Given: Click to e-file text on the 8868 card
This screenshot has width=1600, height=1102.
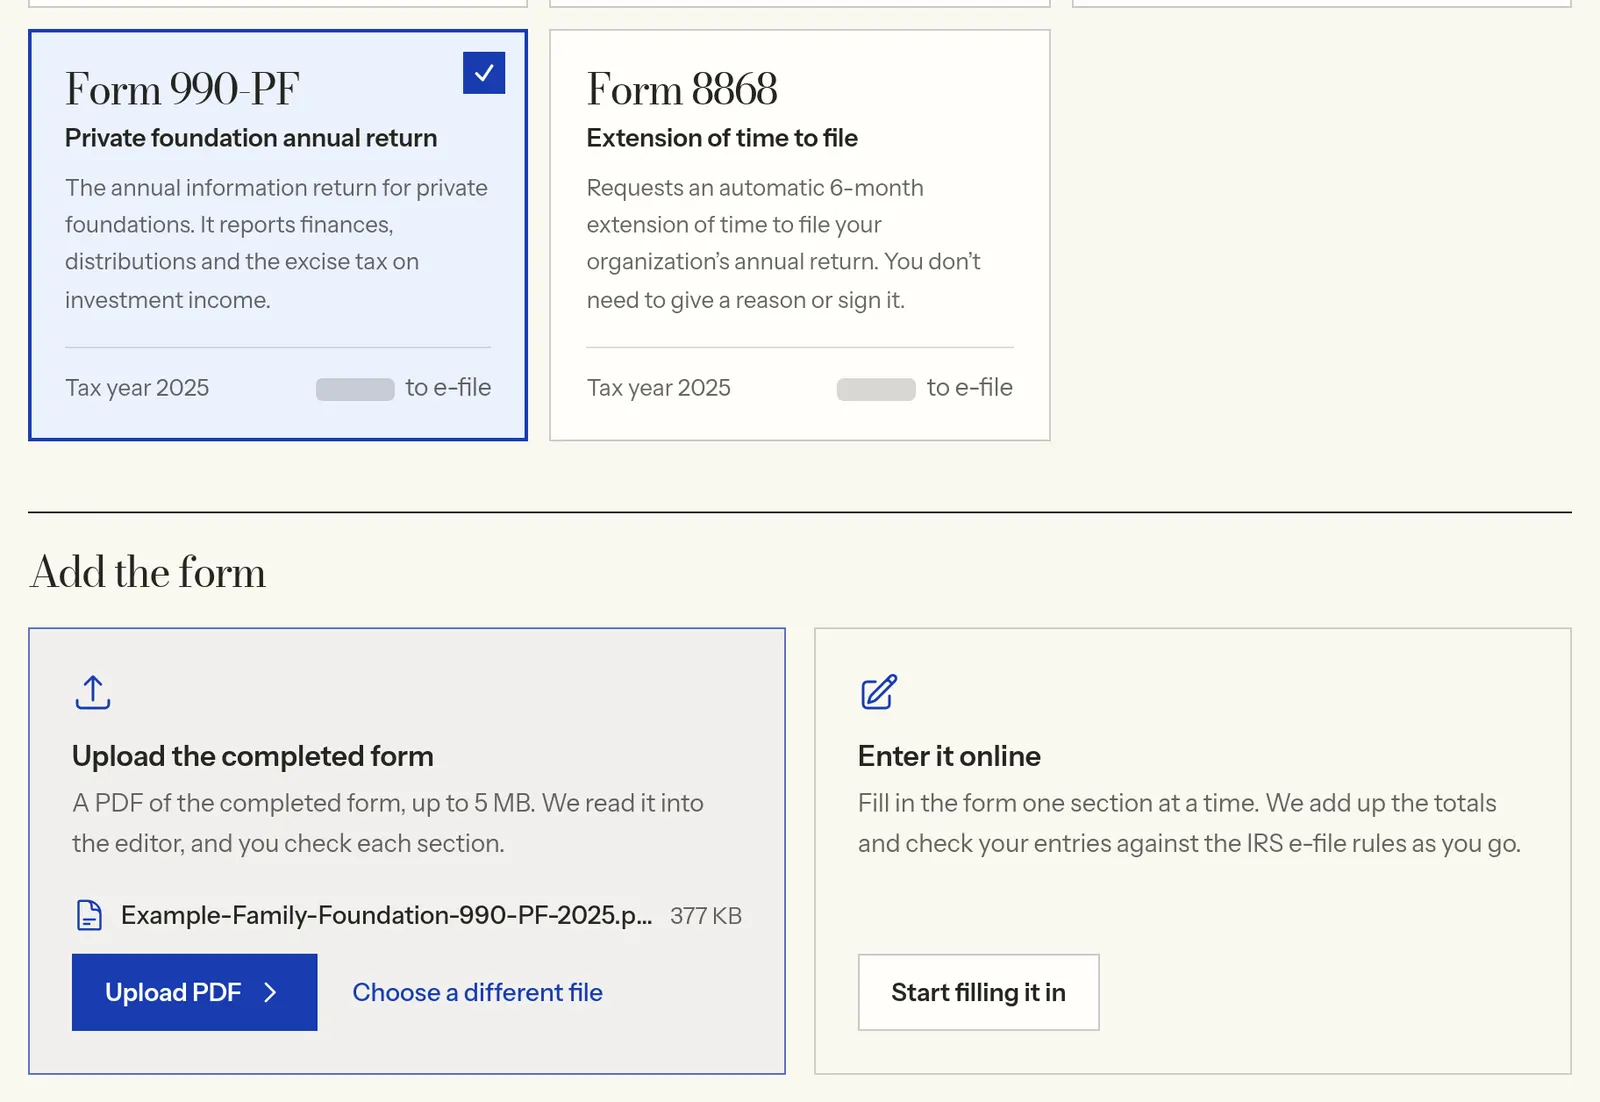Looking at the screenshot, I should click(x=970, y=388).
